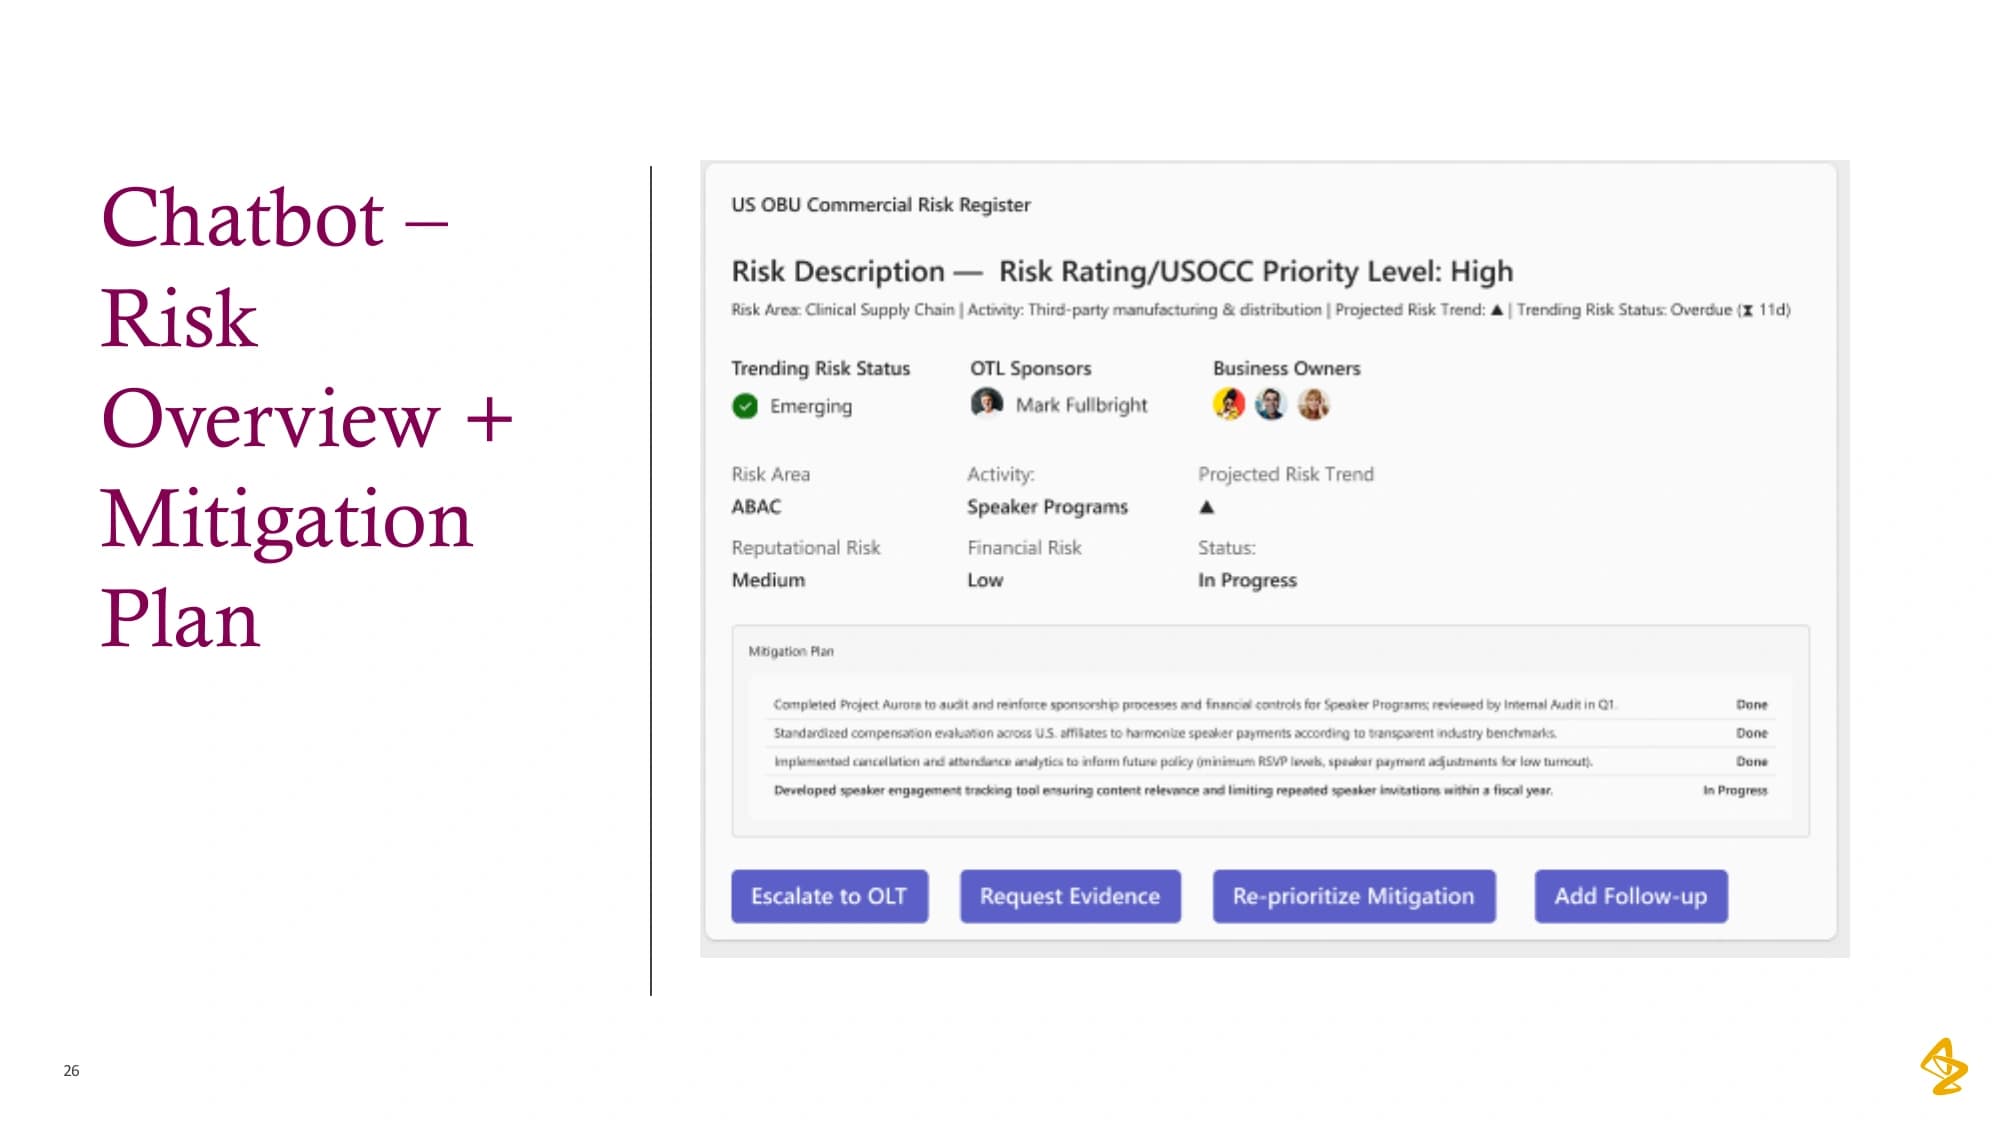
Task: Click the Add Follow-up button
Action: coord(1631,896)
